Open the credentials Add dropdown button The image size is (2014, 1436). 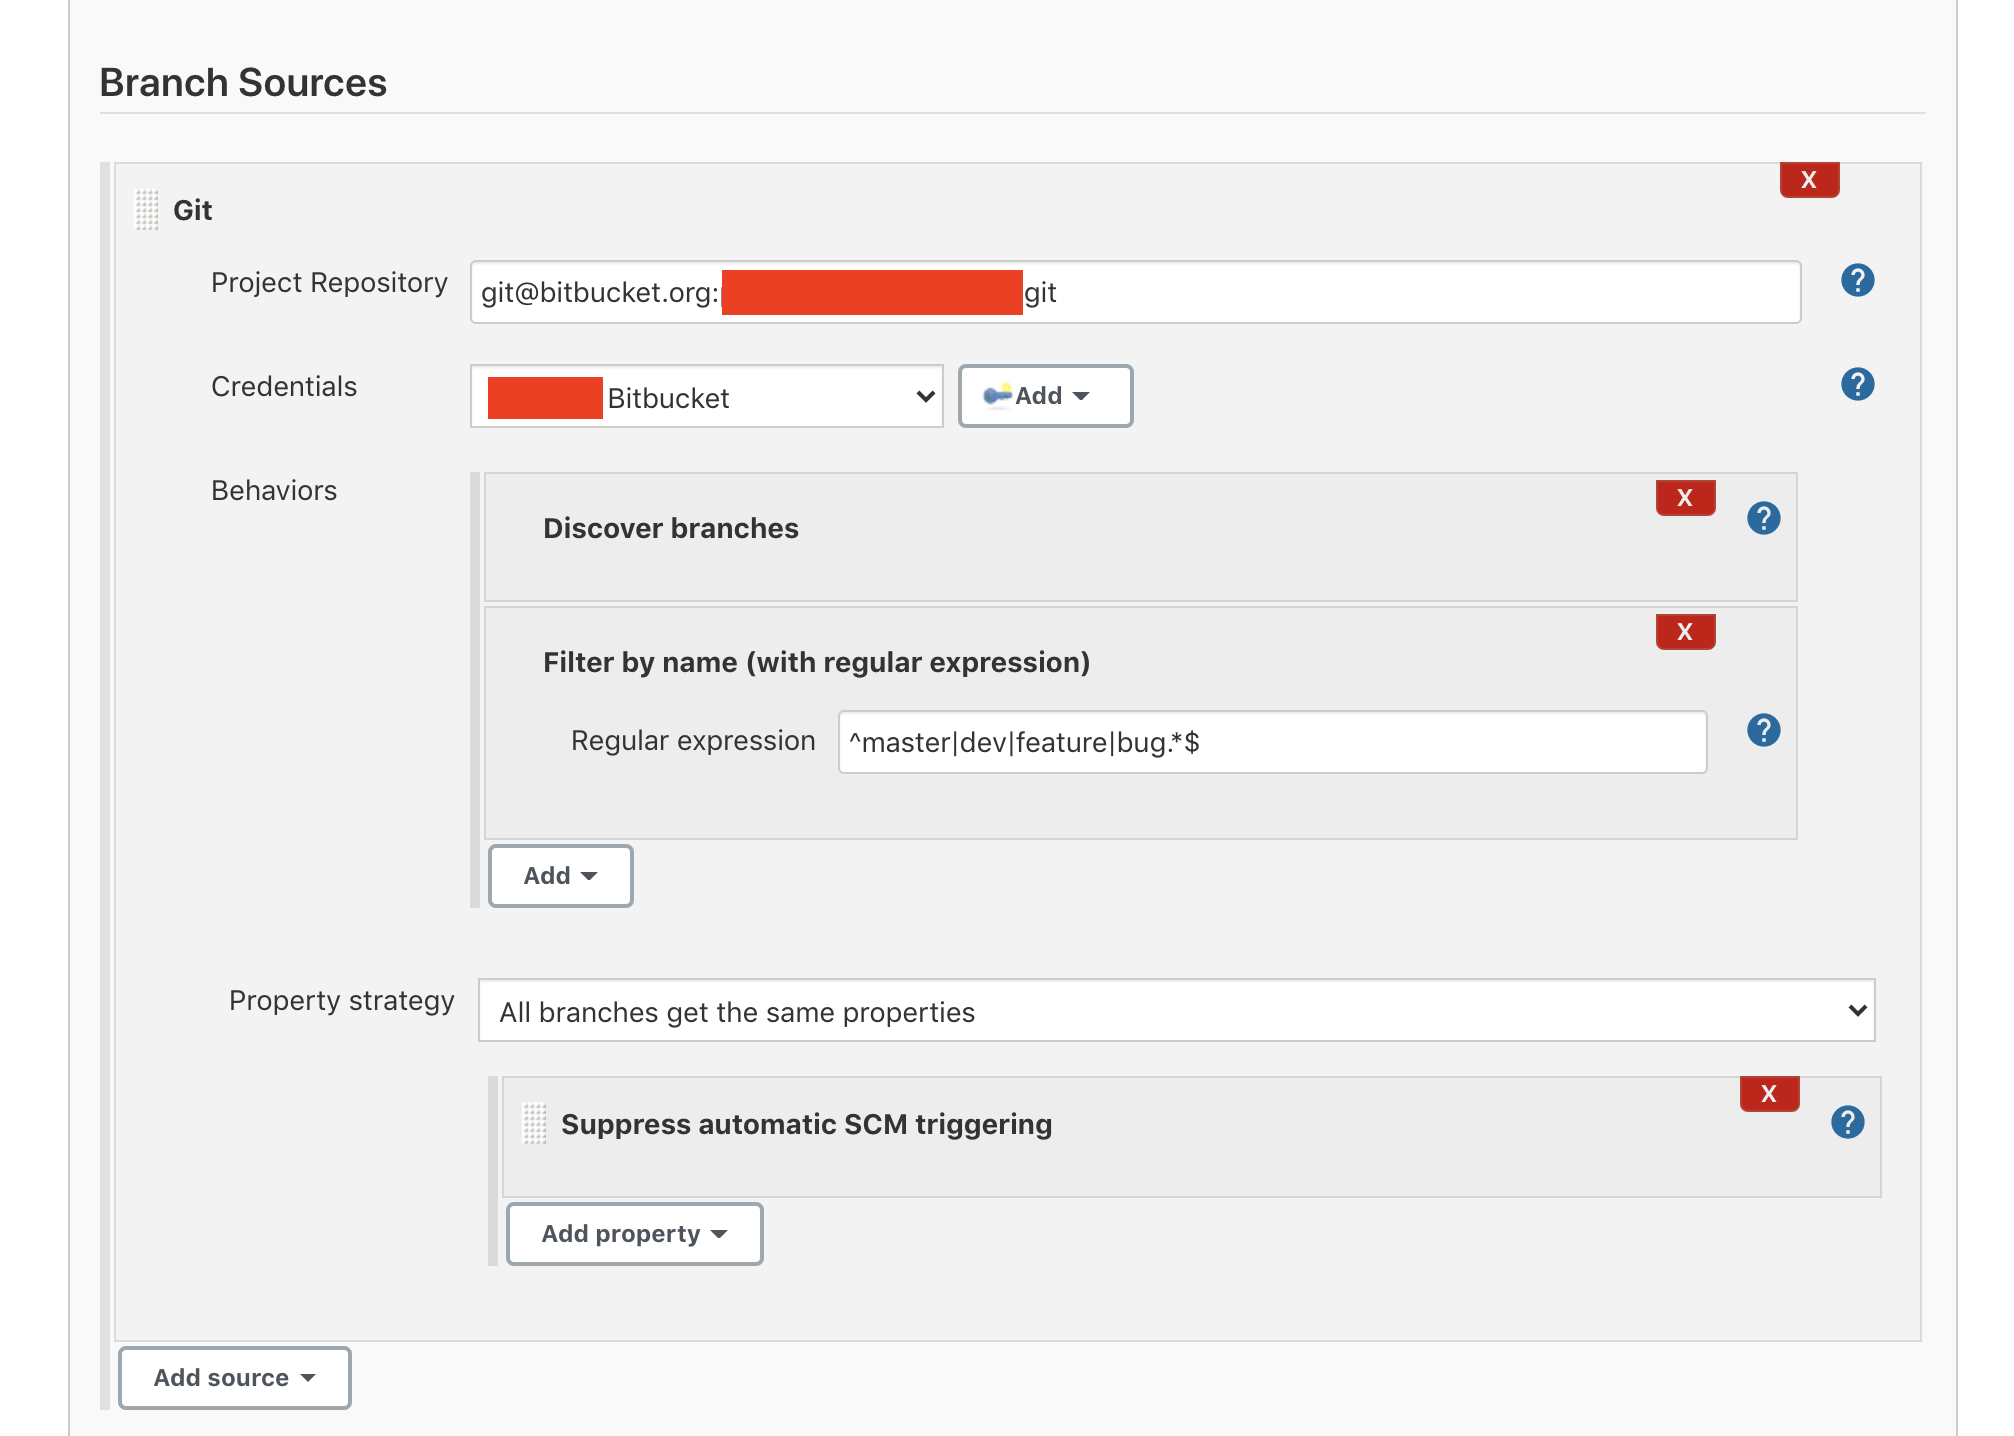coord(1045,396)
